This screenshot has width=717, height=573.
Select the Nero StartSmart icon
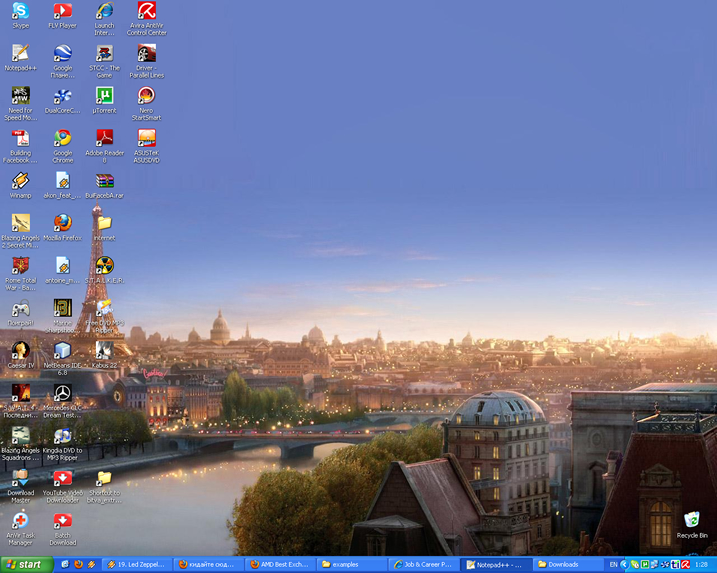pyautogui.click(x=146, y=96)
